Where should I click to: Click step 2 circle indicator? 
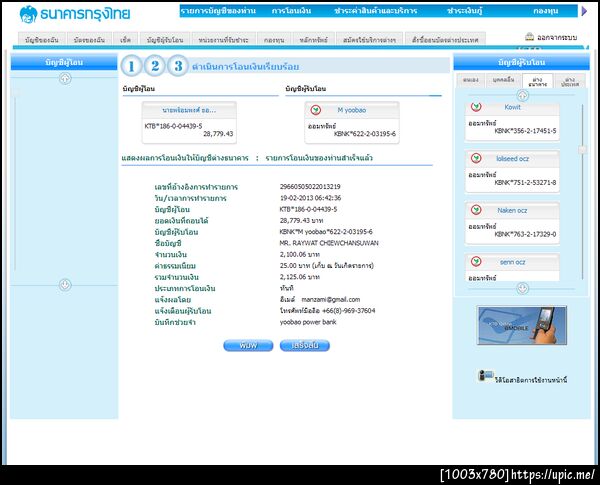[155, 66]
